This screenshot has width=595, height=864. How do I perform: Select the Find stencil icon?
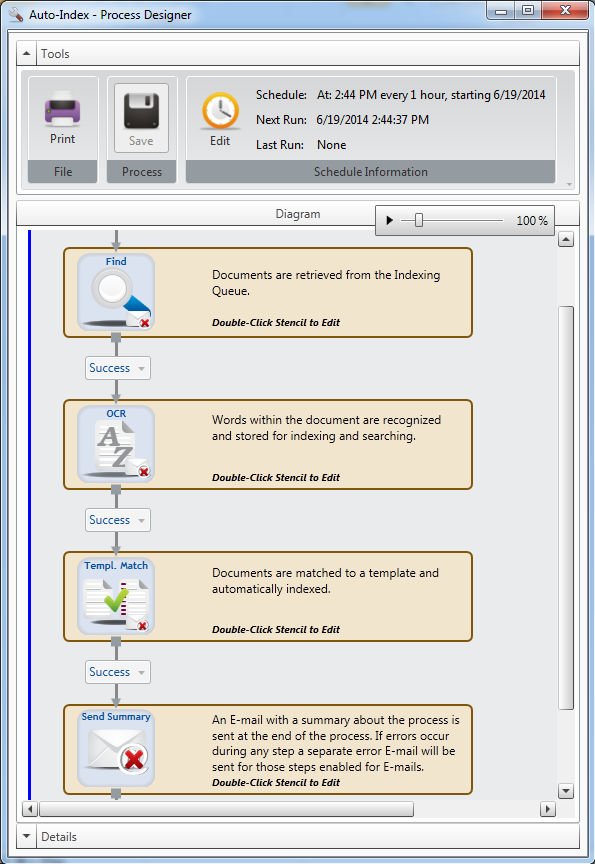pyautogui.click(x=116, y=293)
